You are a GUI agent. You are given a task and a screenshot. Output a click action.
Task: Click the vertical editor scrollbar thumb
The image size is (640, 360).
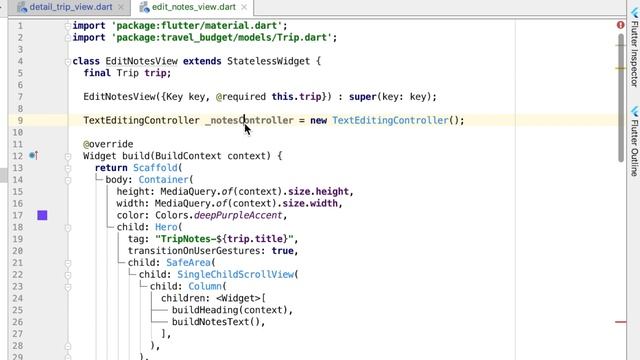[621, 98]
